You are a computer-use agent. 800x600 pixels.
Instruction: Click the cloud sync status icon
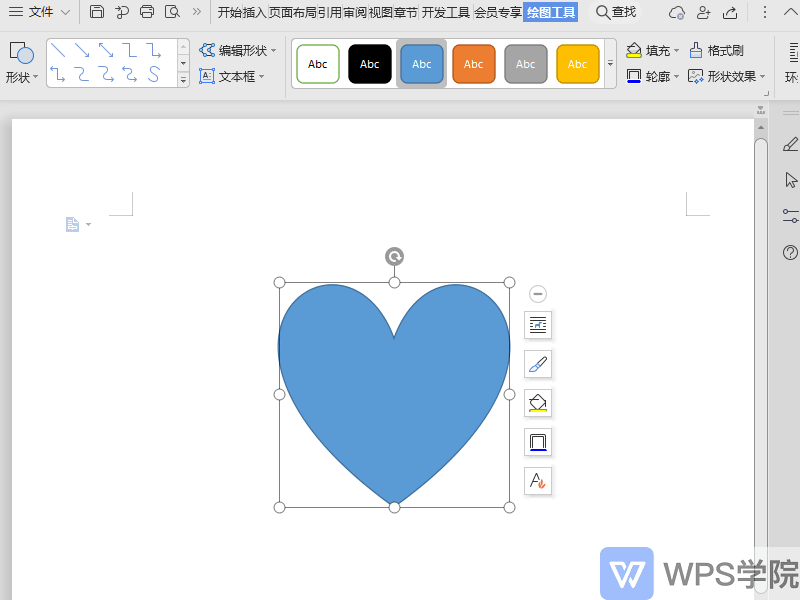677,12
